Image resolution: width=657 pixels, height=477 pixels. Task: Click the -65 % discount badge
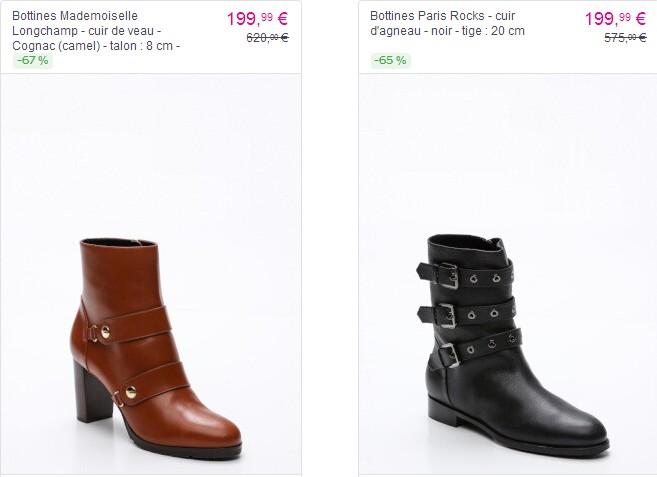coord(390,60)
